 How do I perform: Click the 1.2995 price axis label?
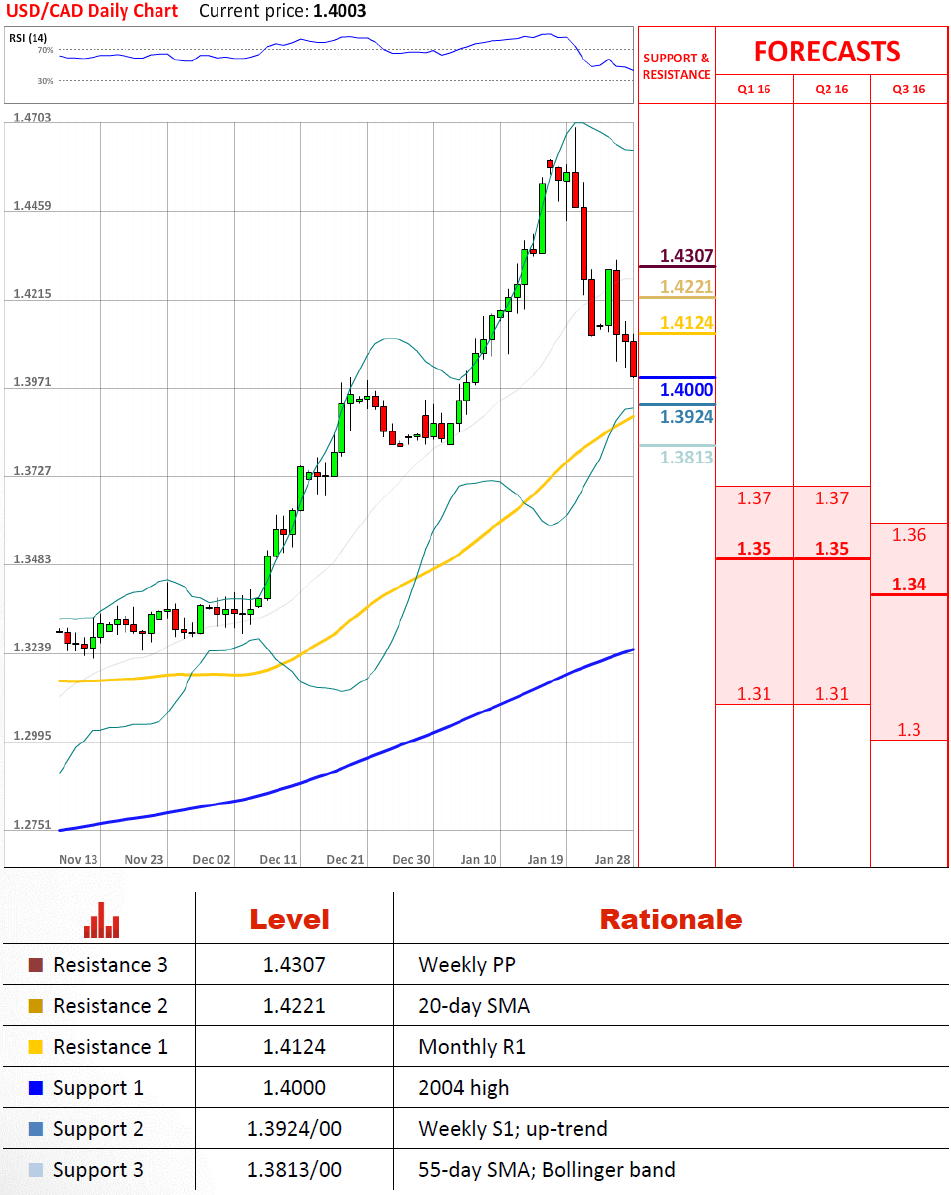pos(32,735)
